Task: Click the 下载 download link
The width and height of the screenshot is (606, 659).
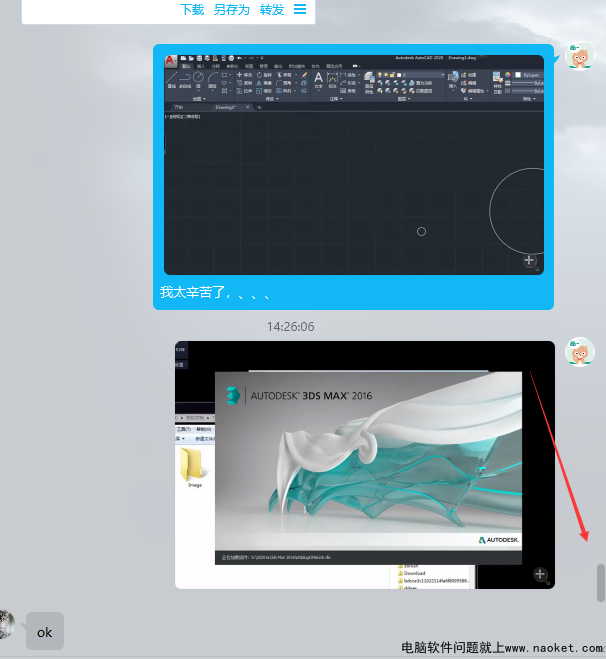Action: coord(192,9)
